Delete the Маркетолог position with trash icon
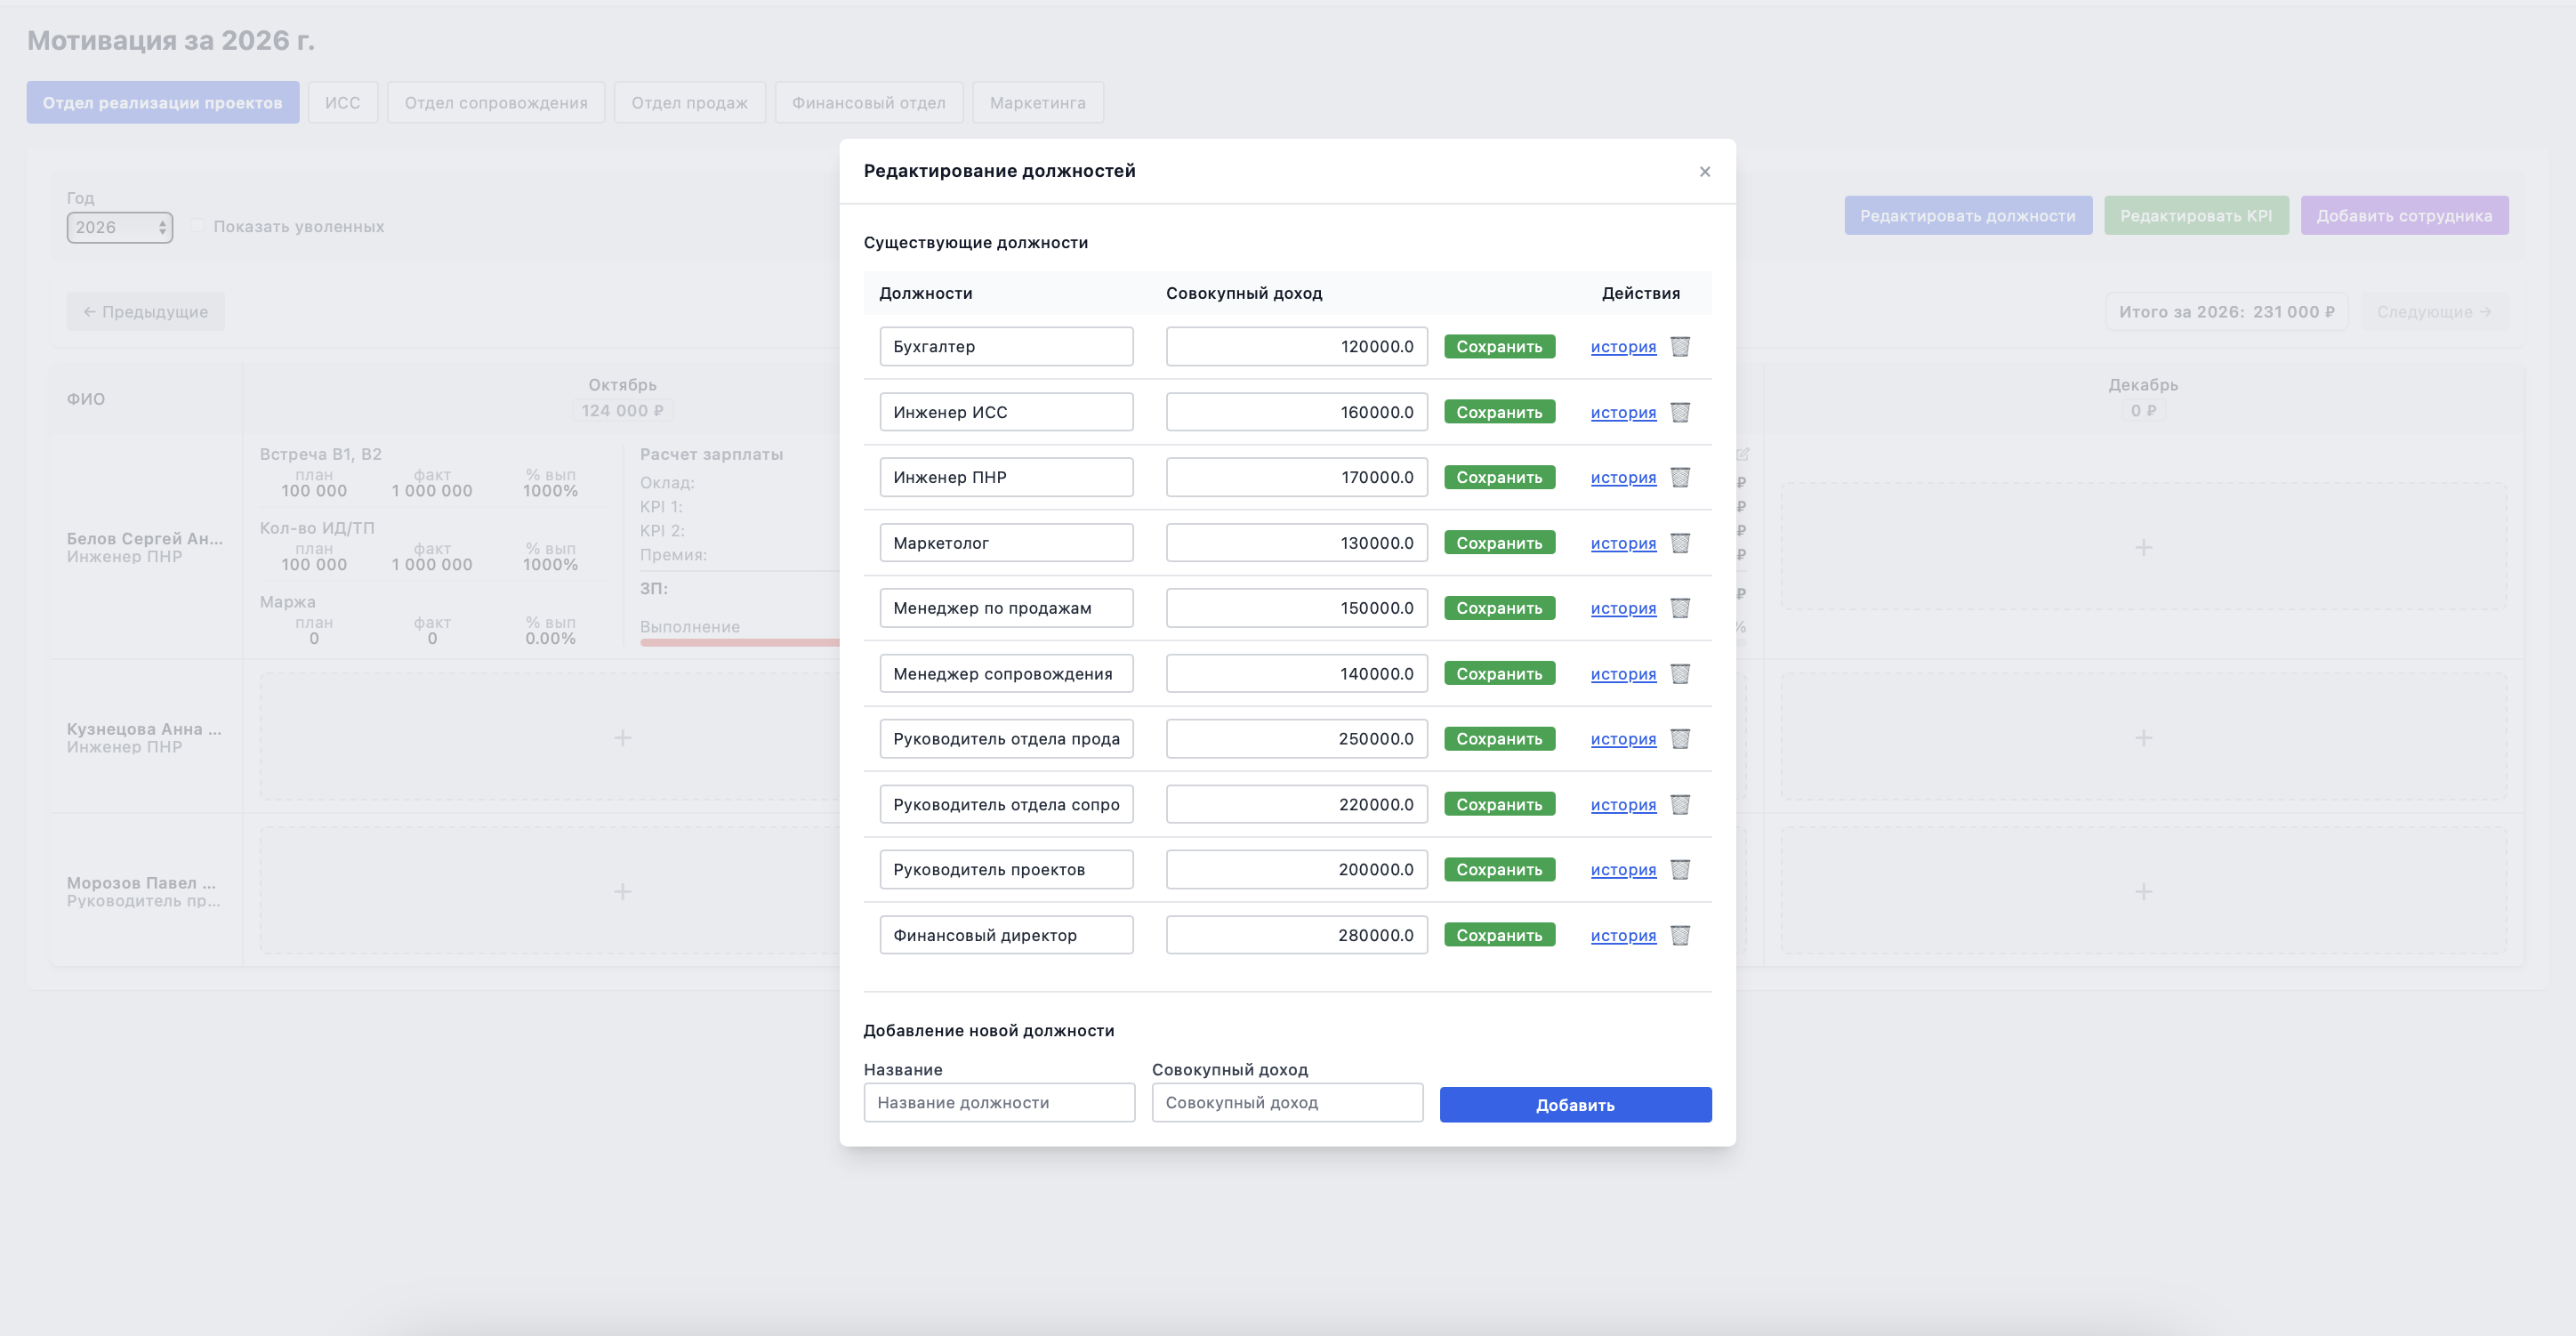 1680,543
